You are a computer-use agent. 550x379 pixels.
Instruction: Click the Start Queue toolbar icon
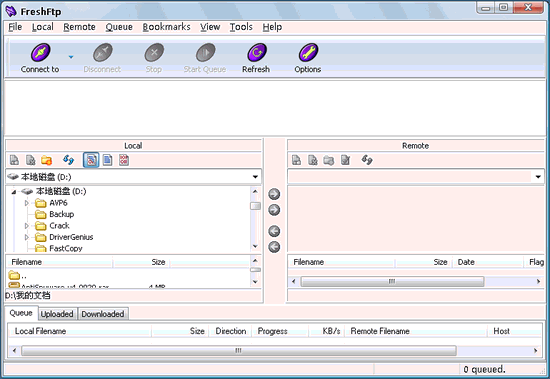point(206,53)
